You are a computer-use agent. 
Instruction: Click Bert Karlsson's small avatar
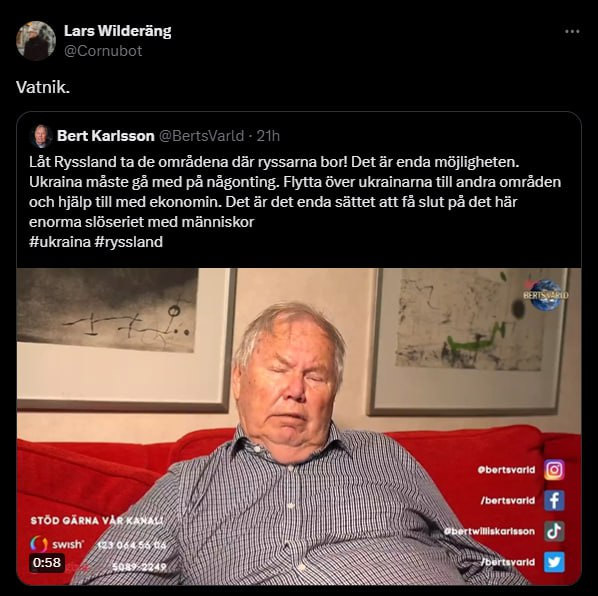click(41, 136)
